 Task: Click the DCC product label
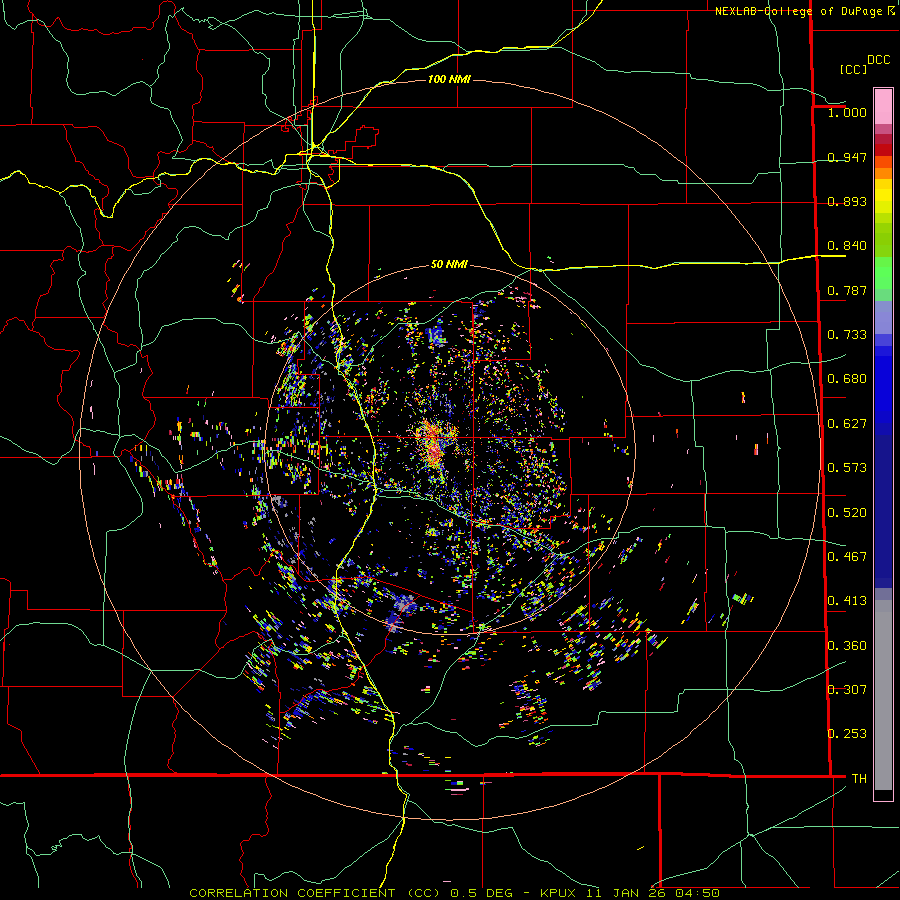[878, 60]
